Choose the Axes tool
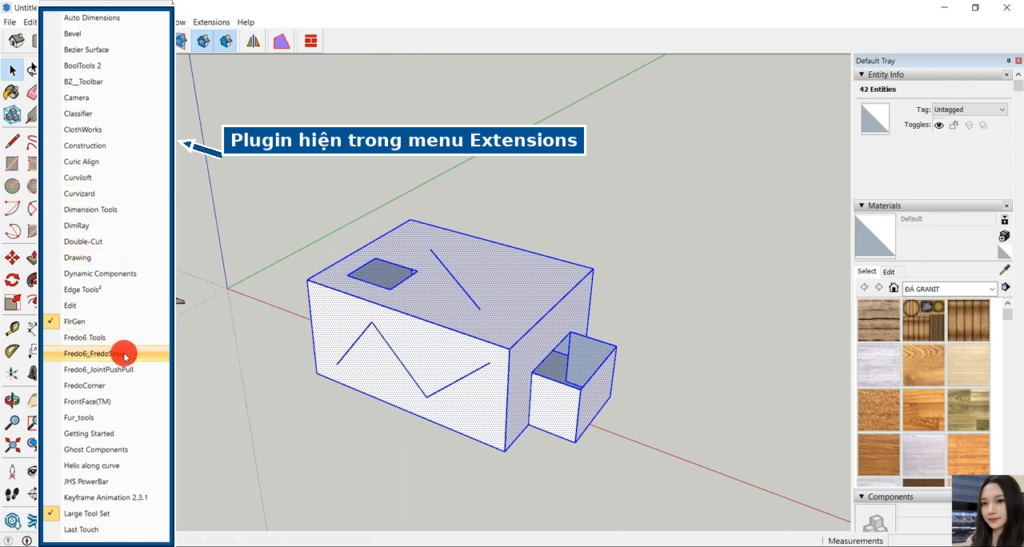Screen dimensions: 1024x547 pyautogui.click(x=12, y=373)
